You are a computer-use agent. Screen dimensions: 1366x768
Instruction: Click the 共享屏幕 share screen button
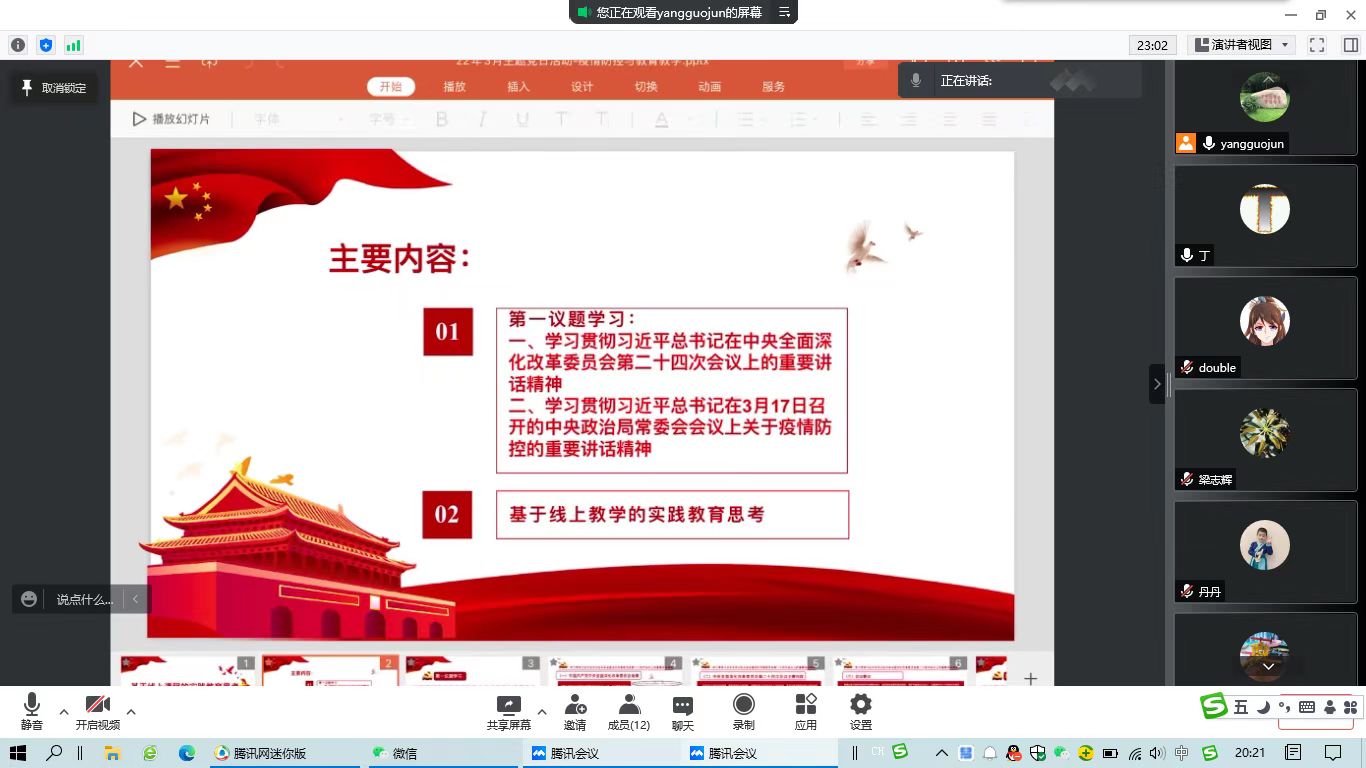(x=508, y=712)
